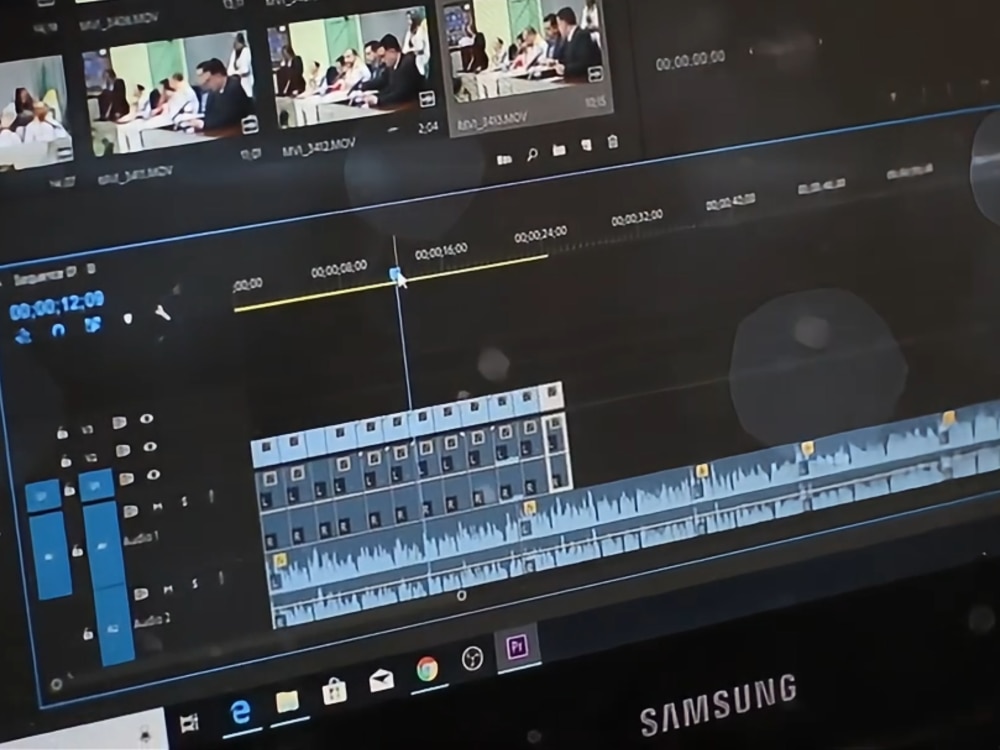Select the Sequence 01 timeline tab

pos(45,275)
